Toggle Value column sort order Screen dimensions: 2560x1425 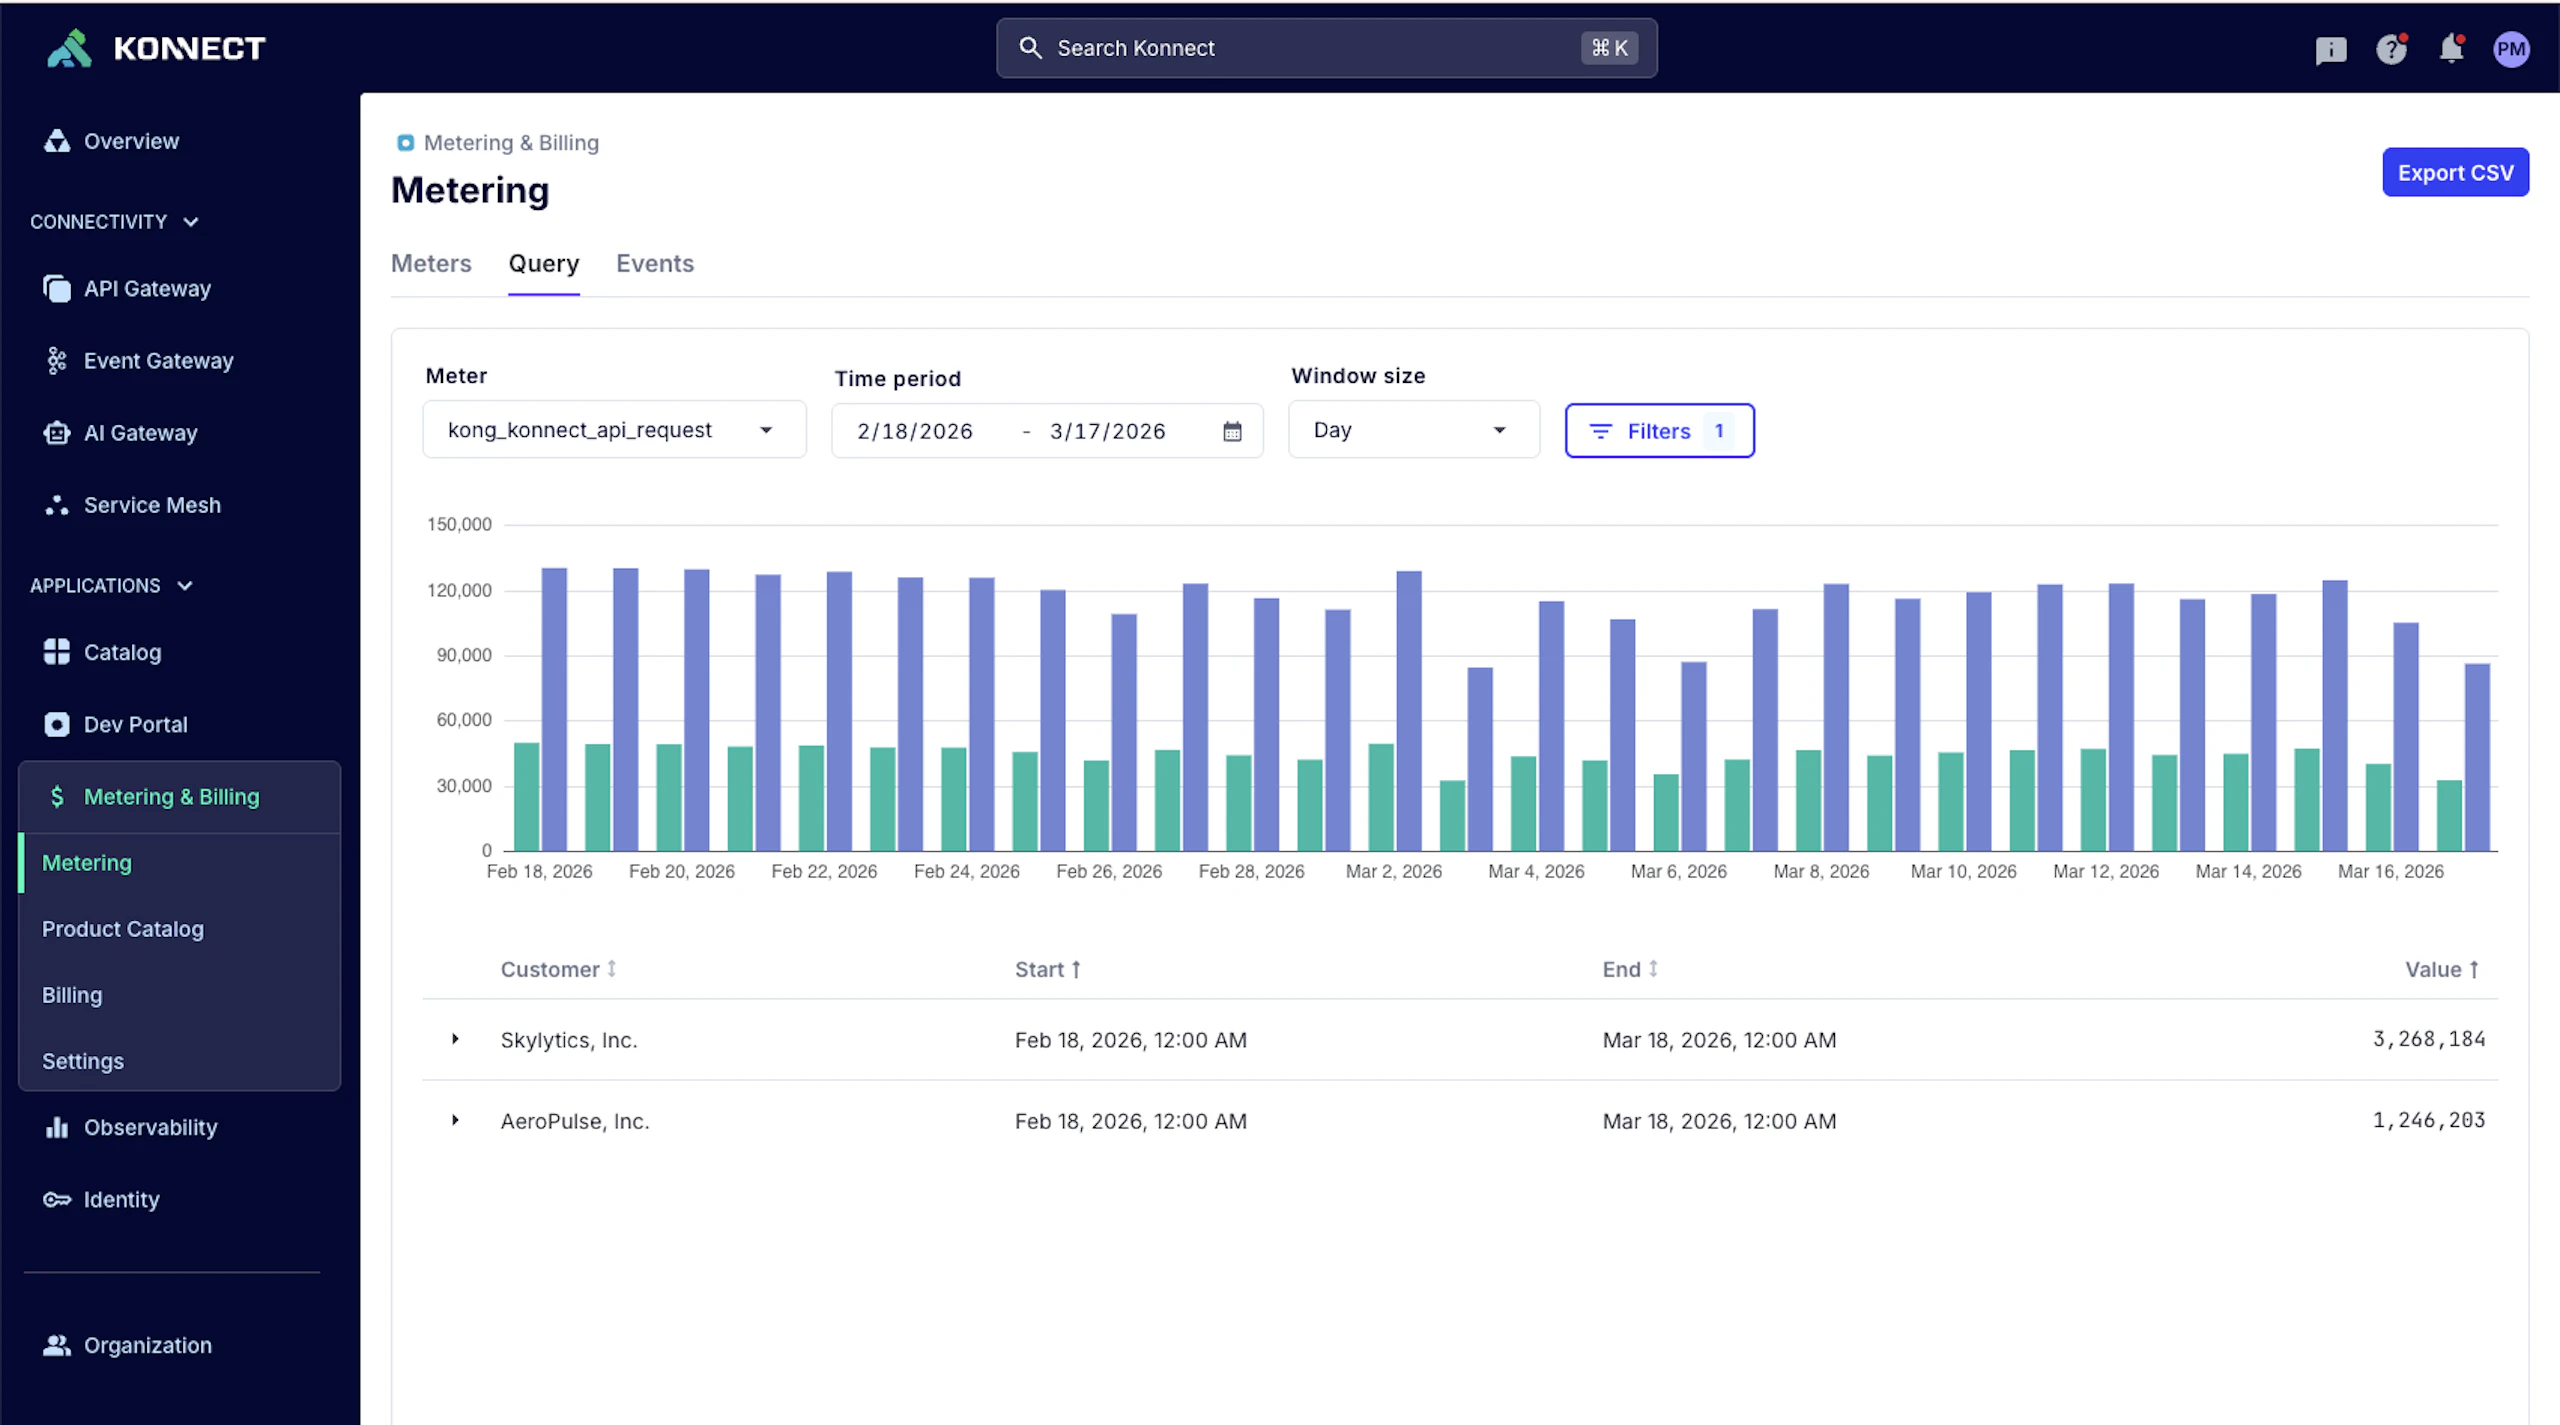[x=2441, y=969]
